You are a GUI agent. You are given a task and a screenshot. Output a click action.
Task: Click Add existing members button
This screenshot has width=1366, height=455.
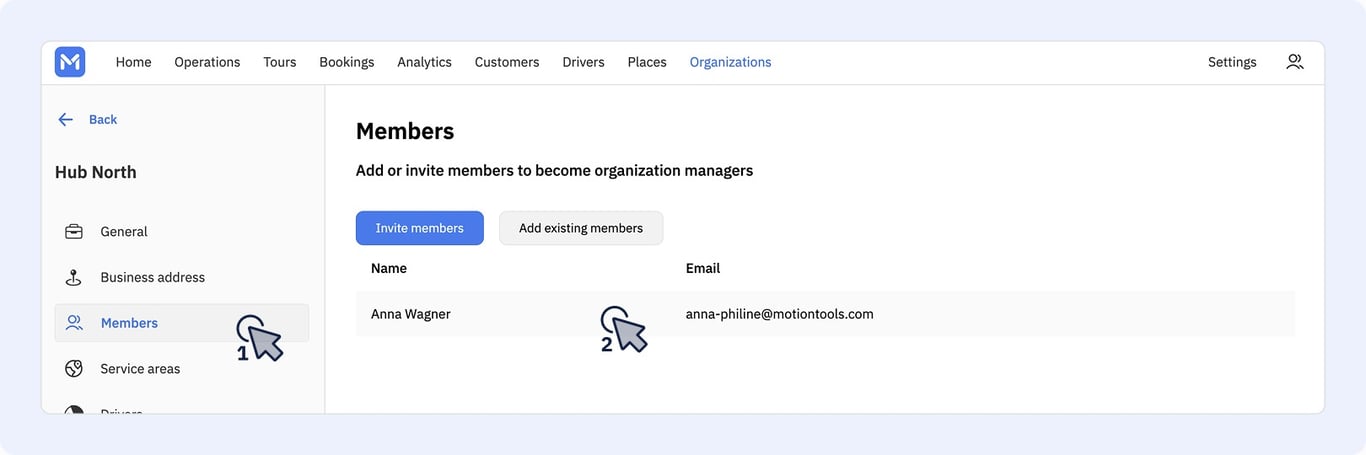point(581,228)
